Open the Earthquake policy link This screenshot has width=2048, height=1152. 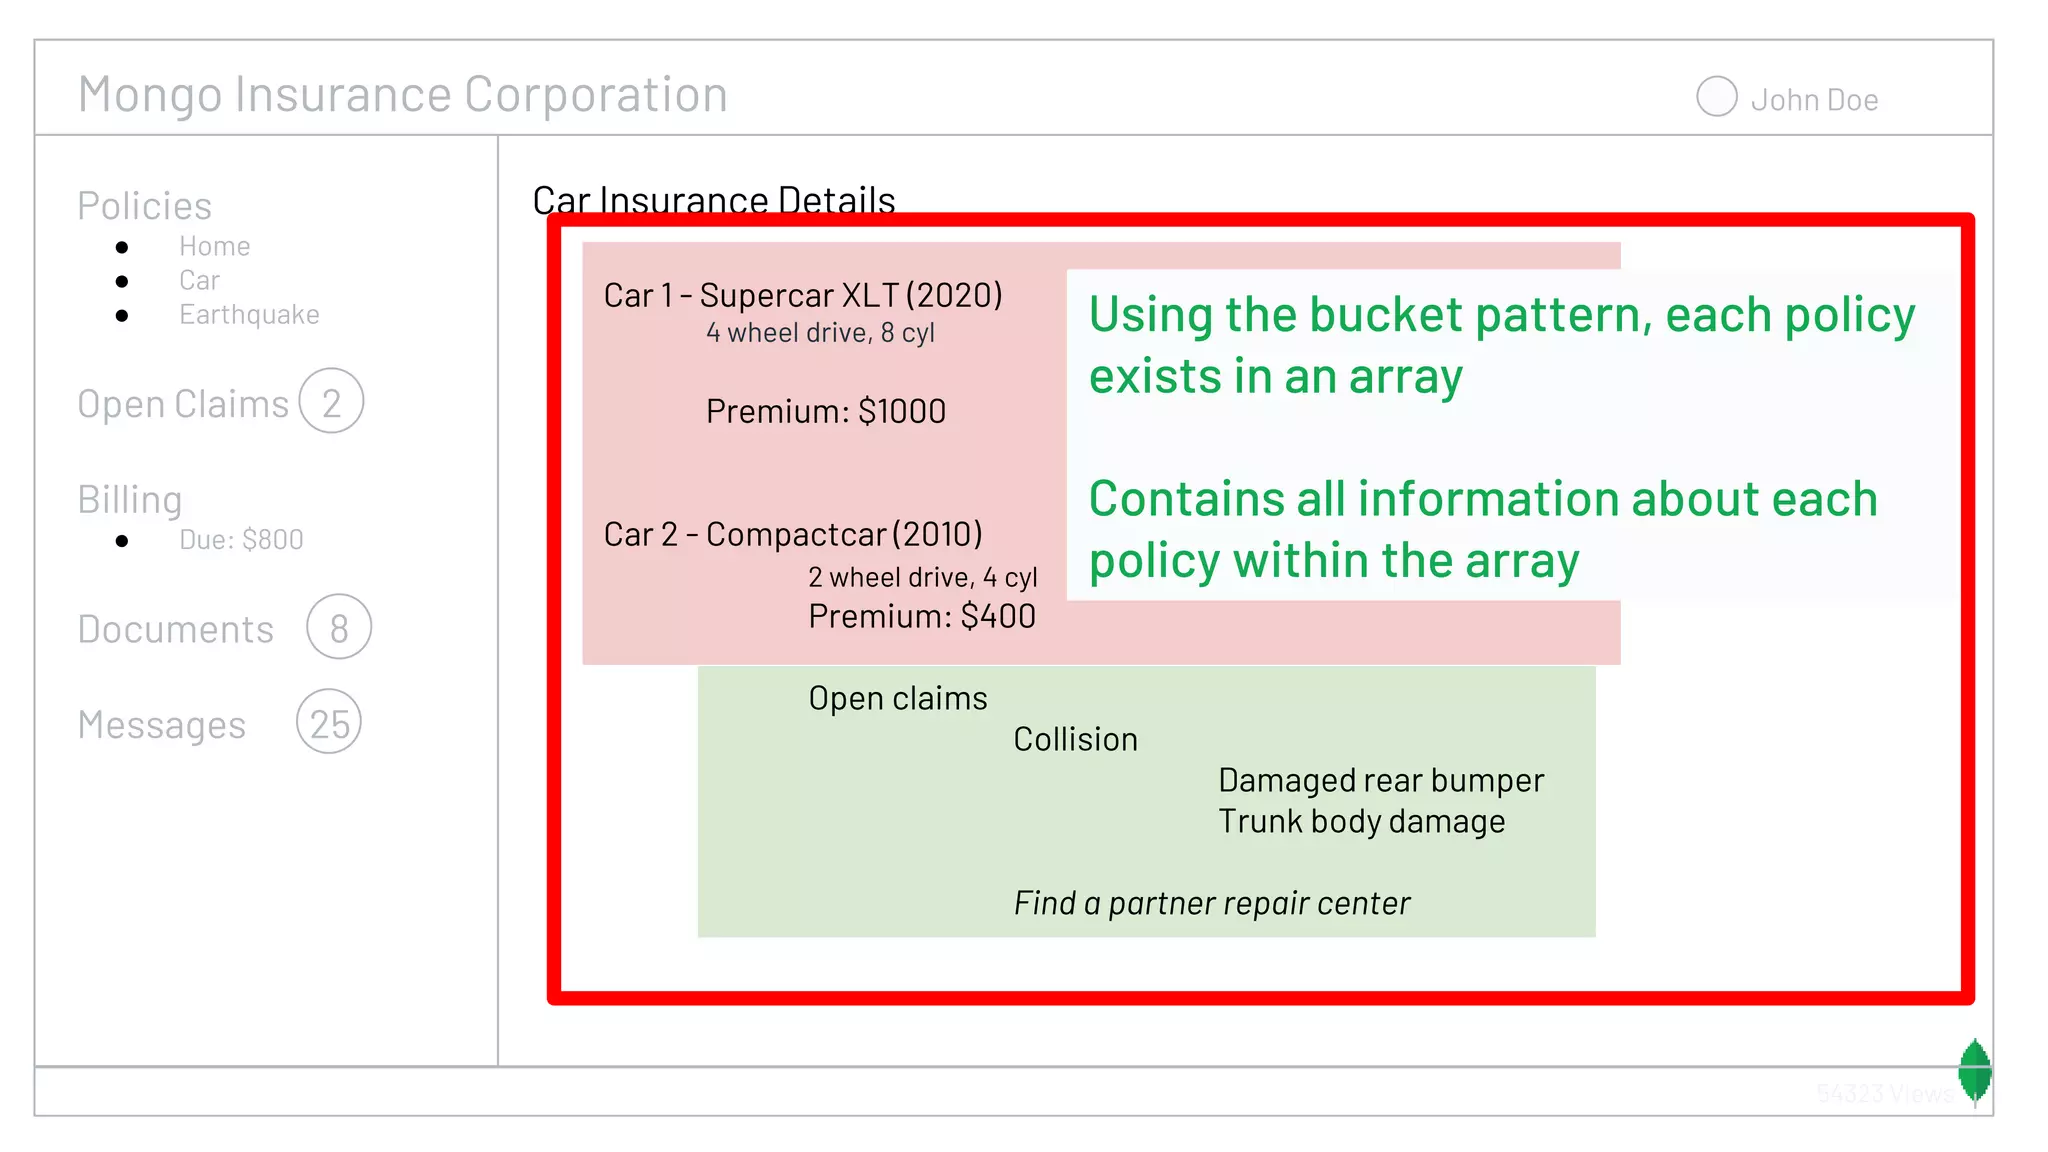coord(249,314)
